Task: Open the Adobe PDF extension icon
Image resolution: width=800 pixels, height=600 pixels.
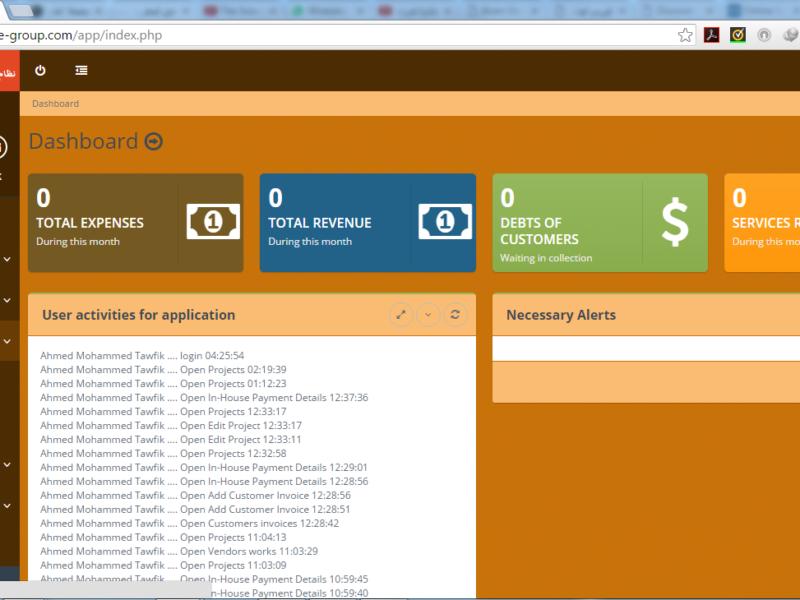Action: coord(712,35)
